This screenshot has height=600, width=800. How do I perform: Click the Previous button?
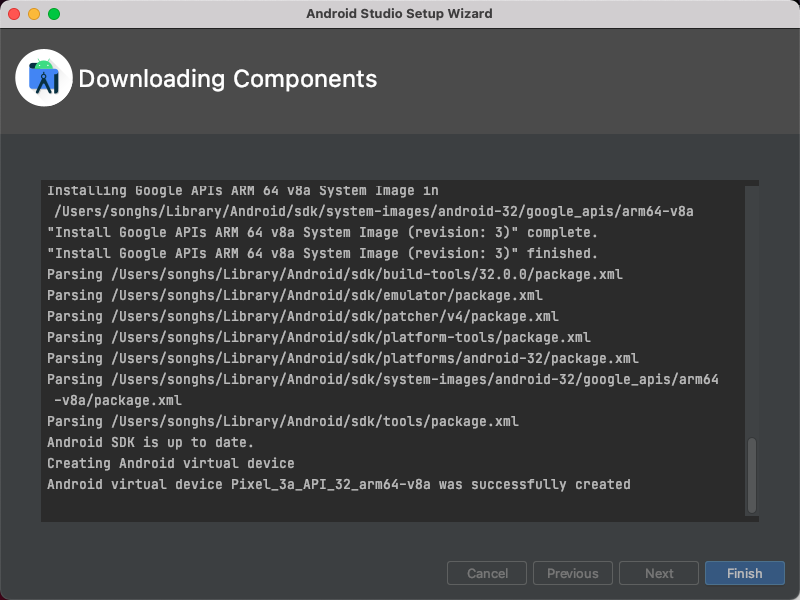[572, 573]
